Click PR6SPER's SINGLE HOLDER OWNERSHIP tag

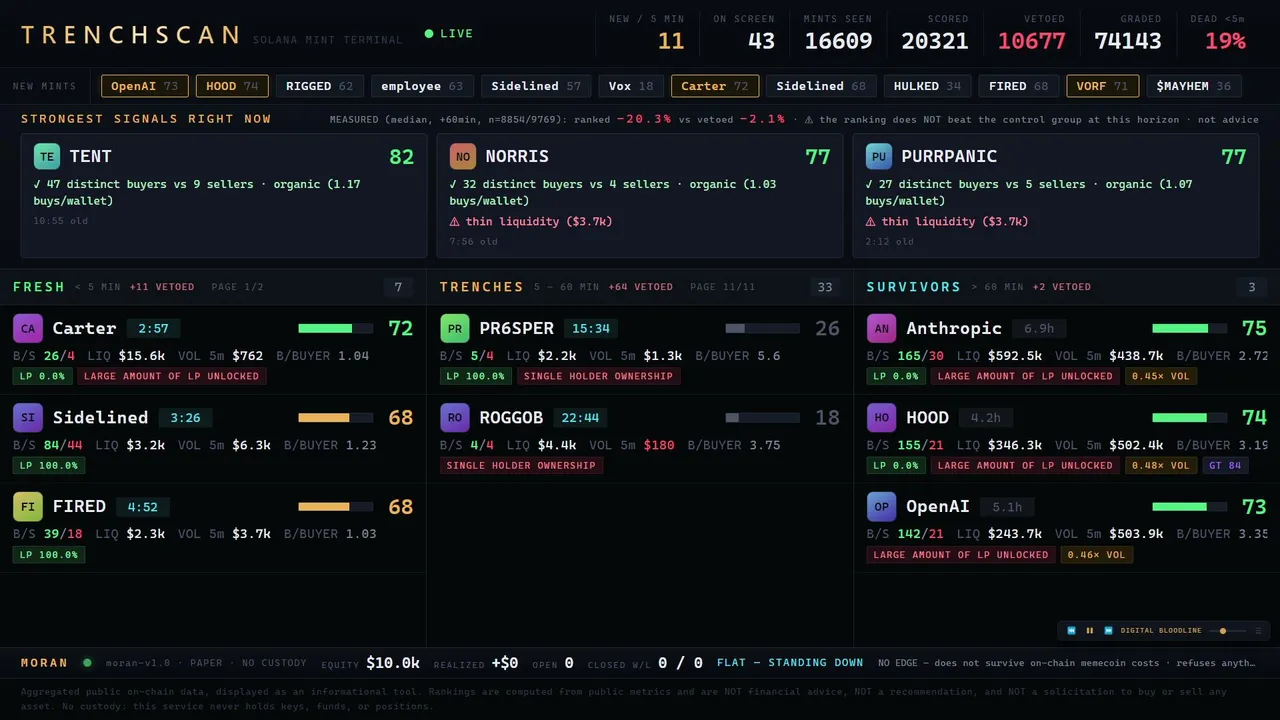point(598,376)
